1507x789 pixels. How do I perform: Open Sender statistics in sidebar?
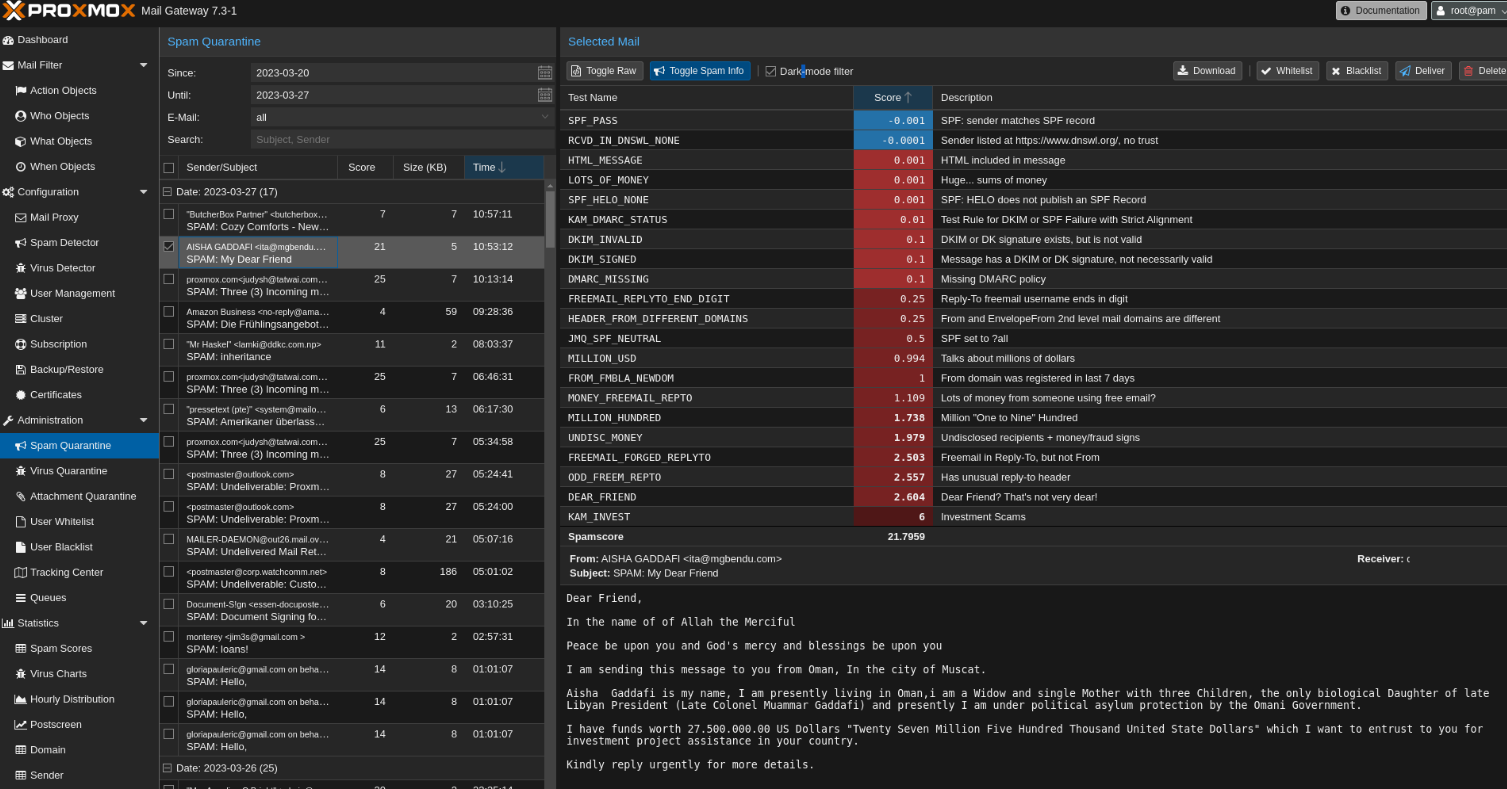(x=46, y=775)
